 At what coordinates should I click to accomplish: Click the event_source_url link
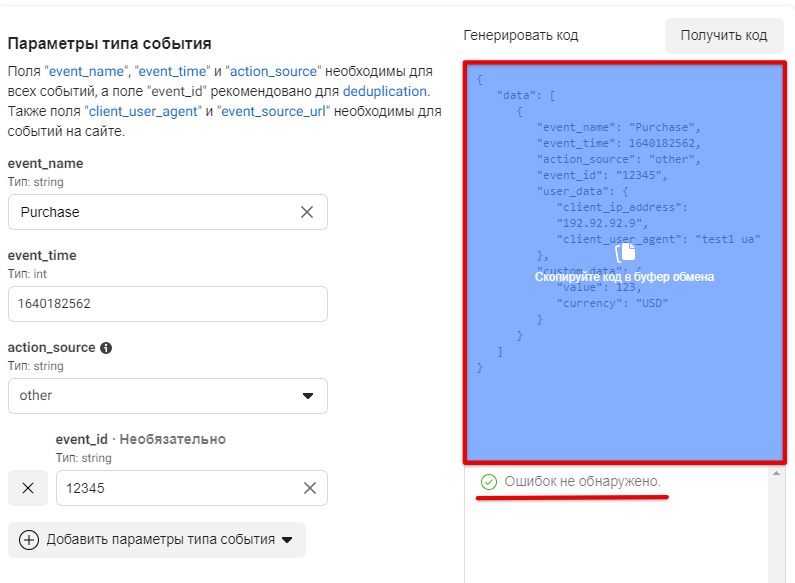(273, 111)
